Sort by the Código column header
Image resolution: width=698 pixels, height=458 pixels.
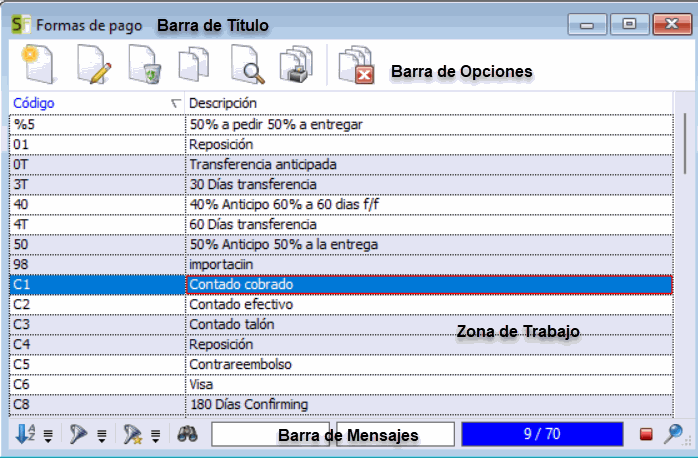pos(97,103)
